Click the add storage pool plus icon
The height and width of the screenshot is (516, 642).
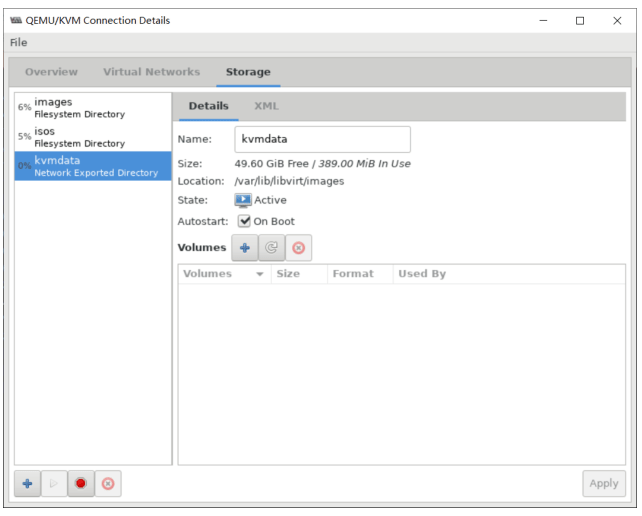[x=28, y=483]
